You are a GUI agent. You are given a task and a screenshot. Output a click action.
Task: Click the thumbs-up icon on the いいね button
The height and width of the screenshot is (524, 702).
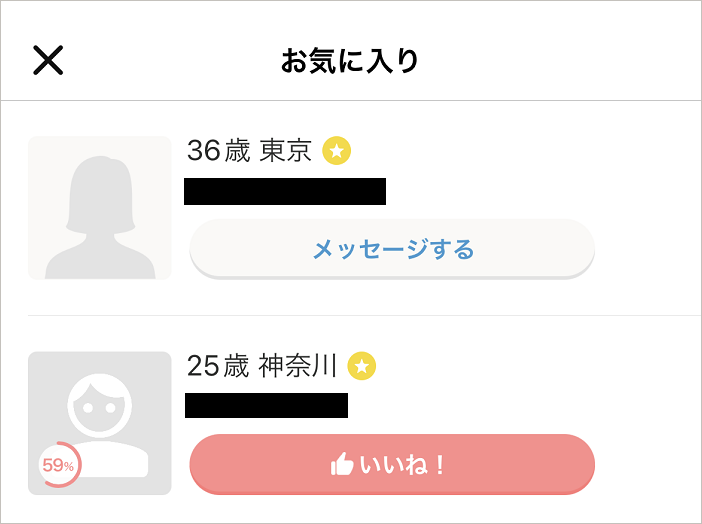342,464
